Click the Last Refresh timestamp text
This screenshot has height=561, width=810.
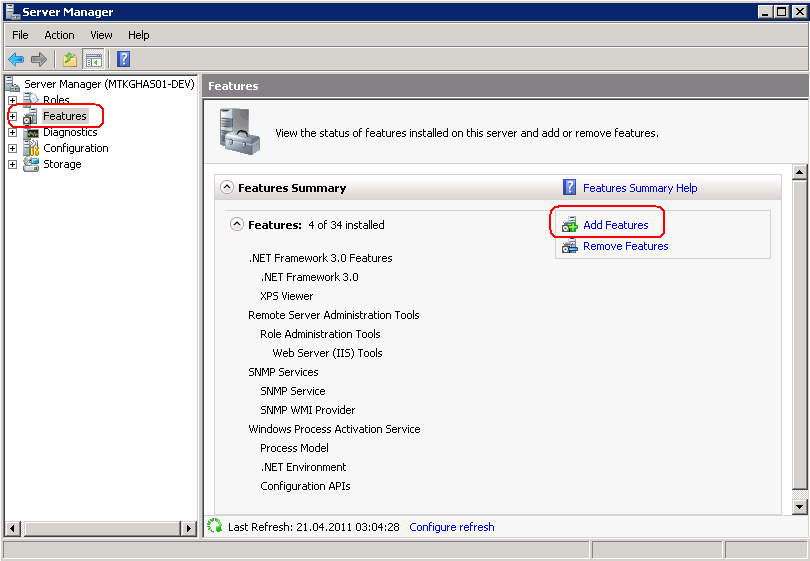pyautogui.click(x=314, y=527)
